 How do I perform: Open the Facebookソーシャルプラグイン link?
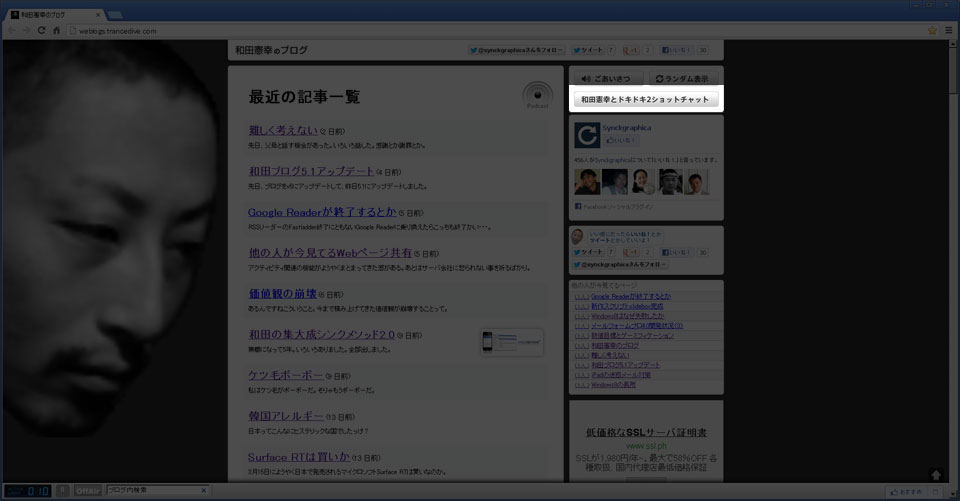click(x=618, y=207)
